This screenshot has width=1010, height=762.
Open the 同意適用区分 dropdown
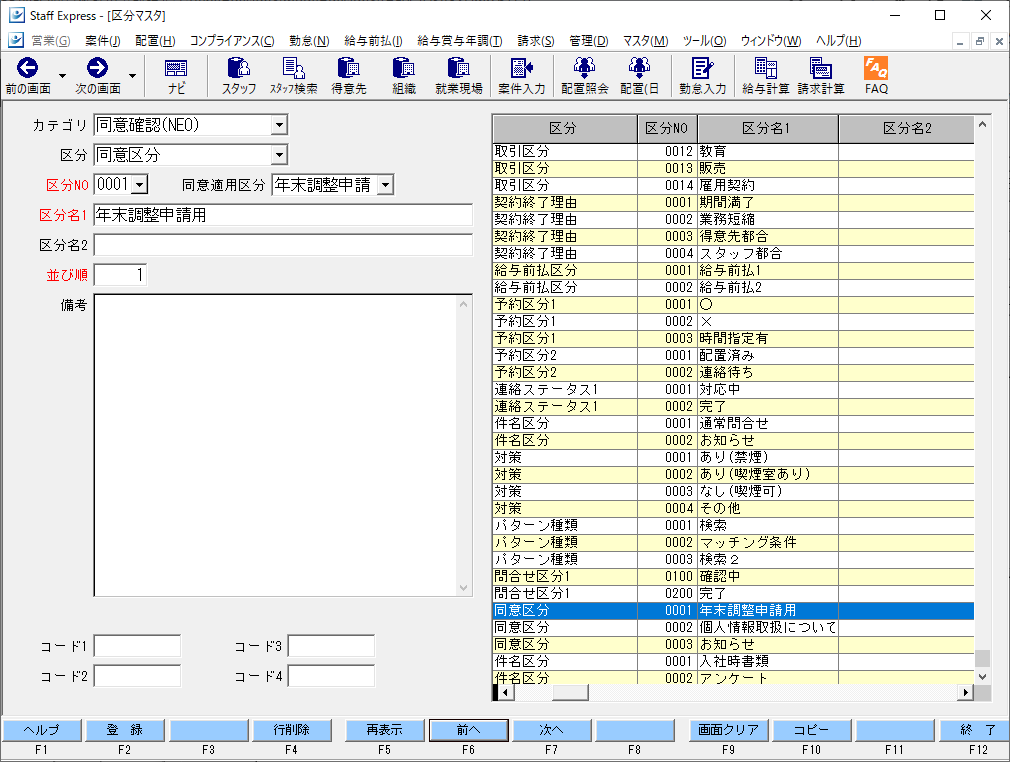point(385,185)
